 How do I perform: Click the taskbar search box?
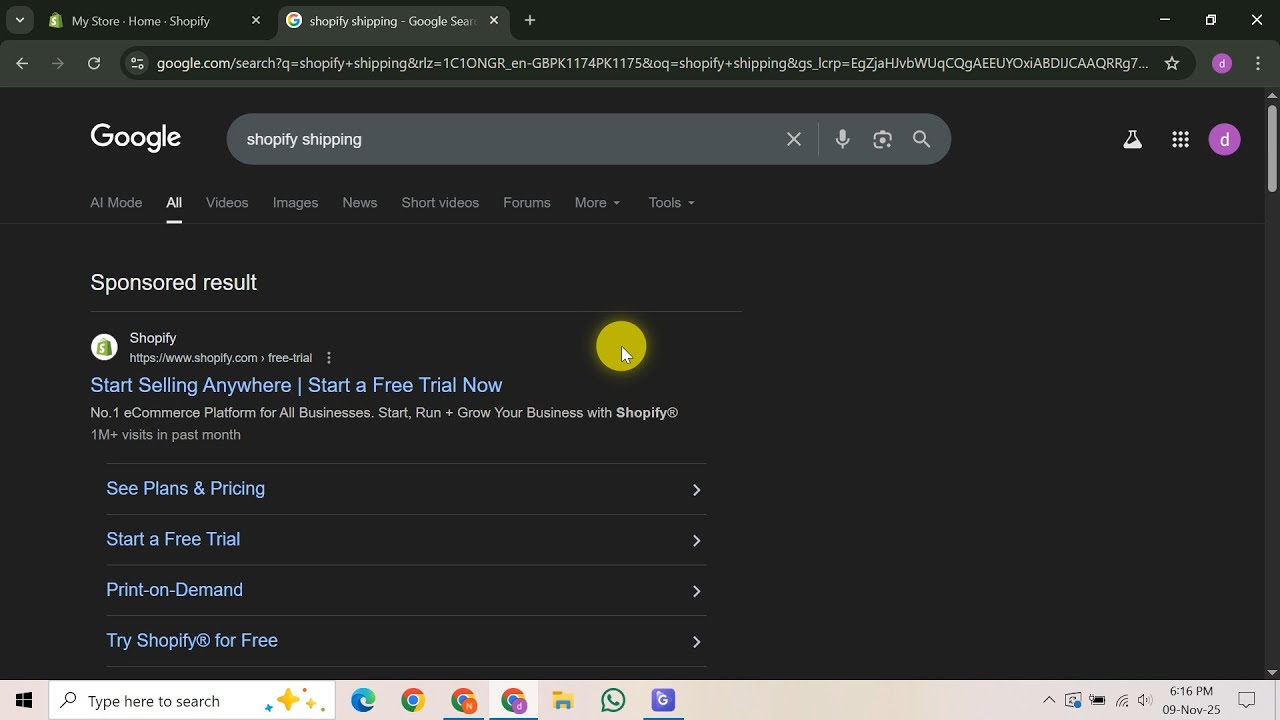click(190, 701)
